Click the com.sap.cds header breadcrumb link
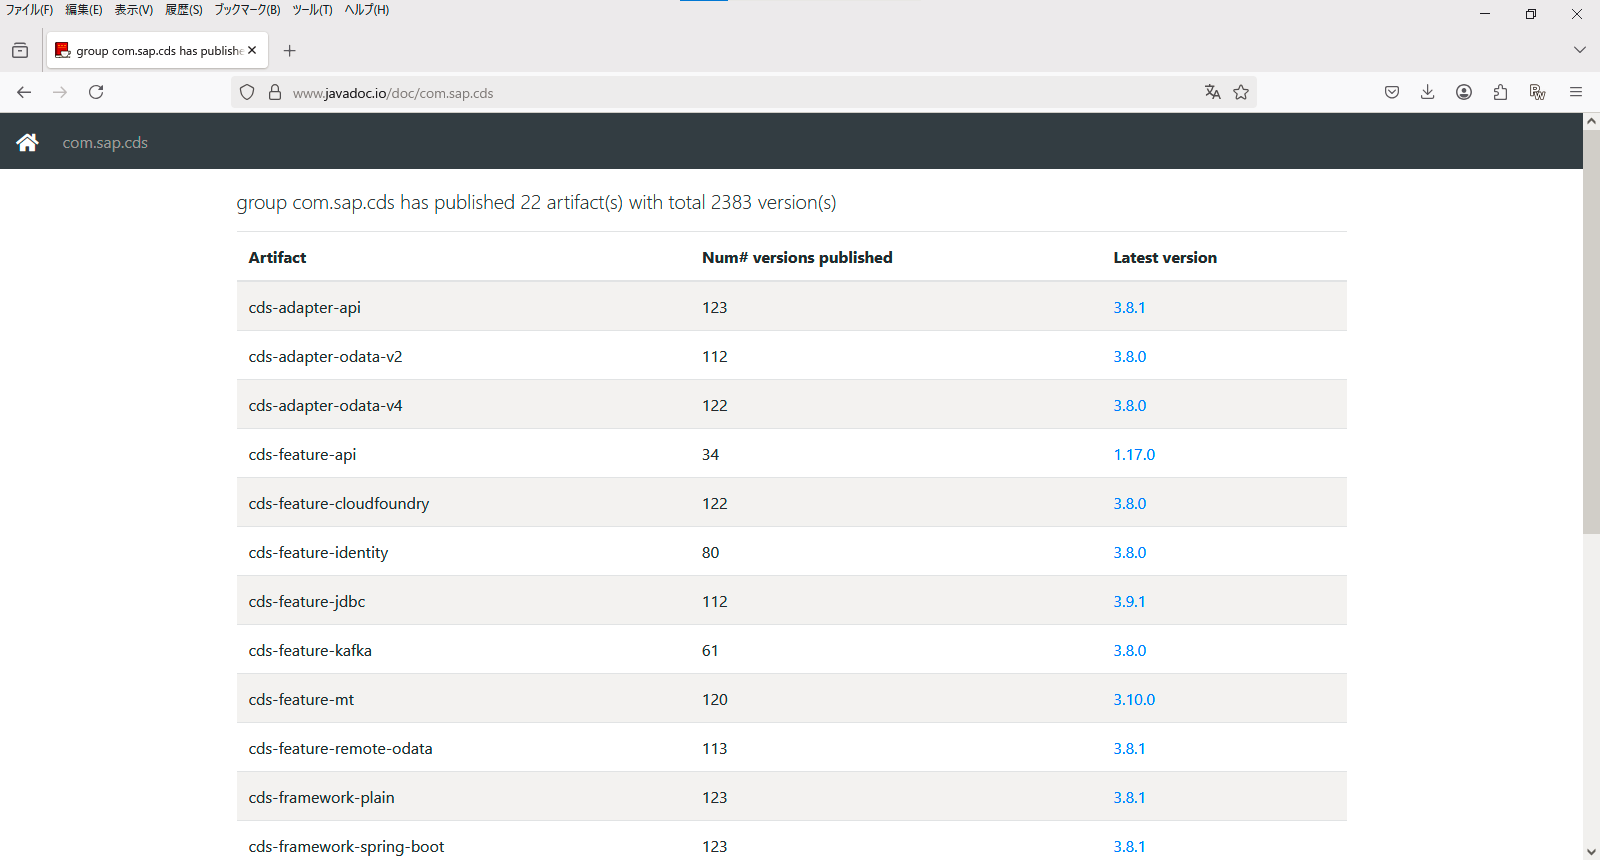1600x860 pixels. 105,142
